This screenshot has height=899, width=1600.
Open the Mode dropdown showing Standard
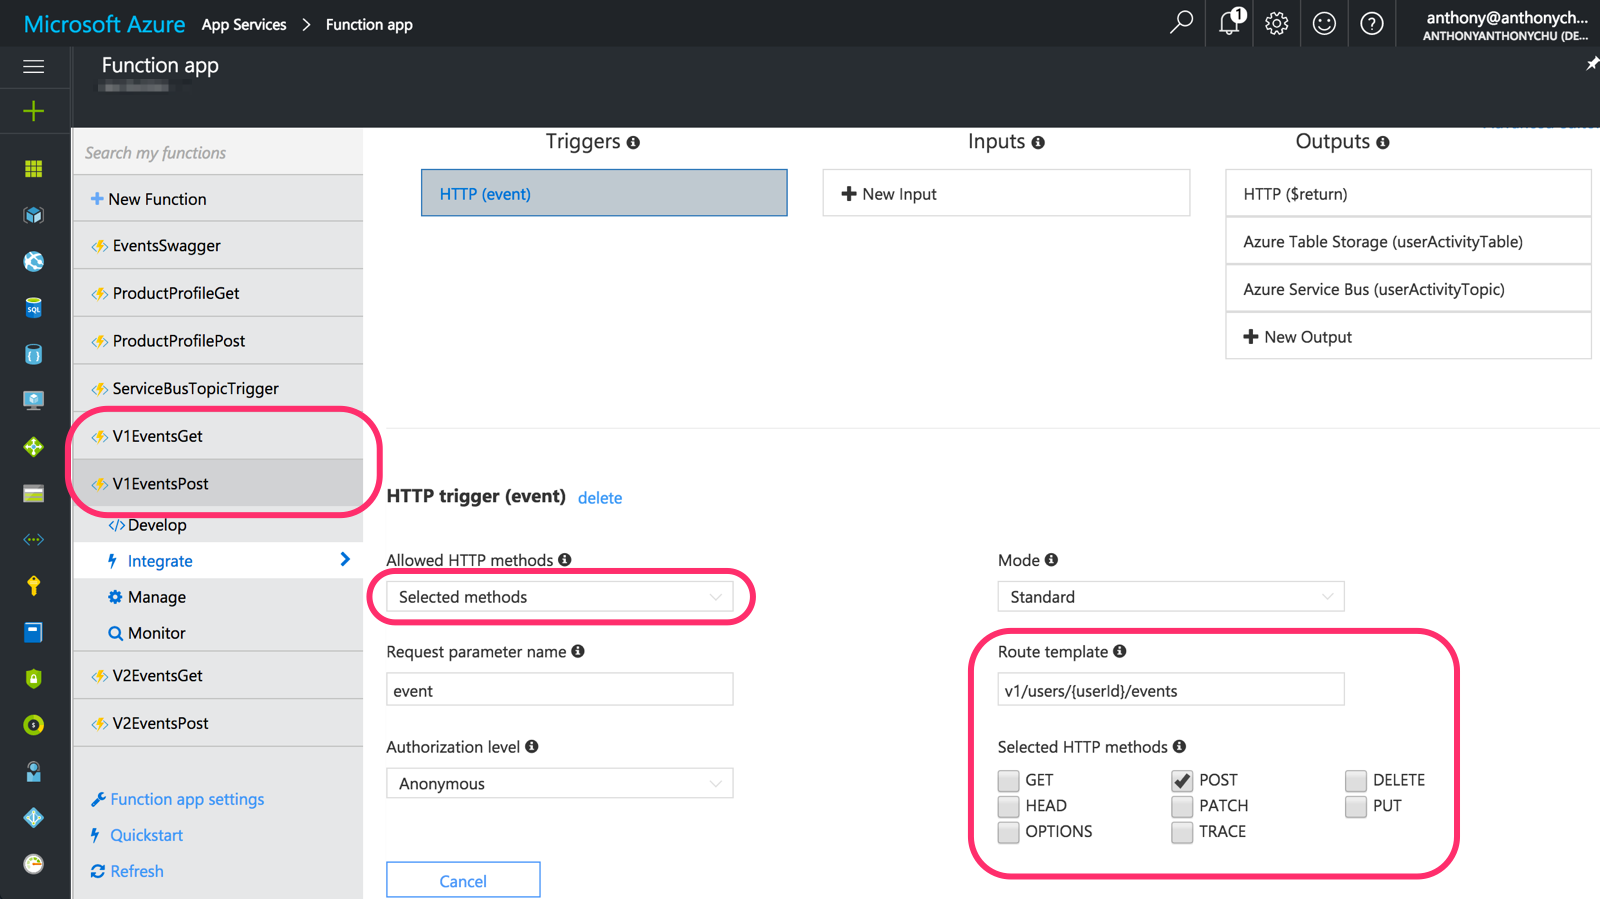tap(1171, 597)
